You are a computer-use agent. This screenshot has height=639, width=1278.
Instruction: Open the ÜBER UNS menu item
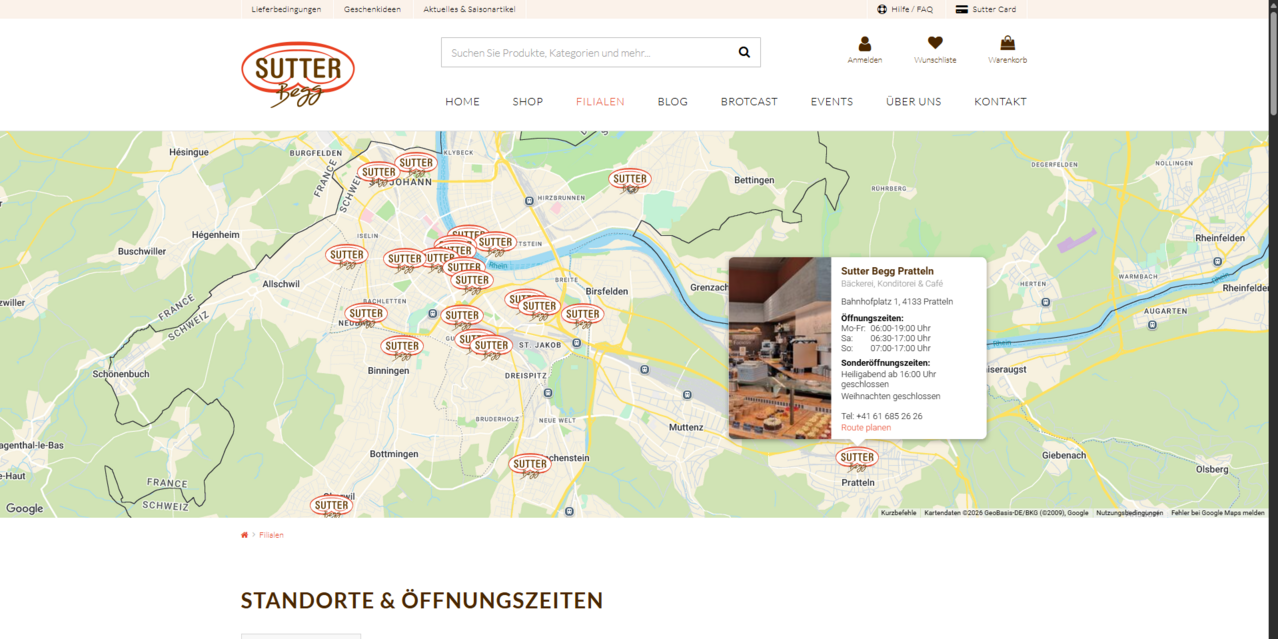tap(914, 102)
